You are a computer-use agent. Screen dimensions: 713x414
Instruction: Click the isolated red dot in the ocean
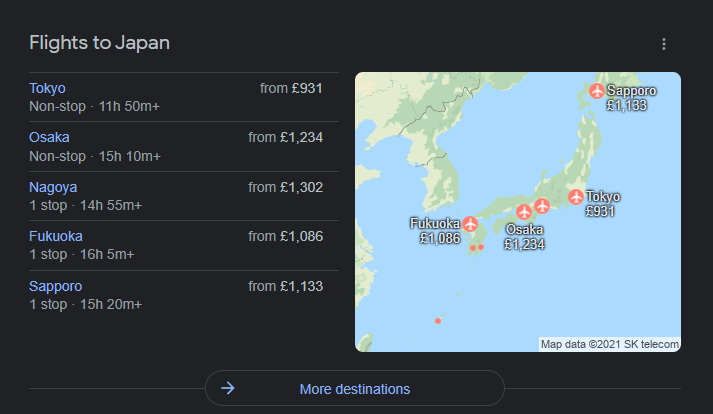(438, 320)
